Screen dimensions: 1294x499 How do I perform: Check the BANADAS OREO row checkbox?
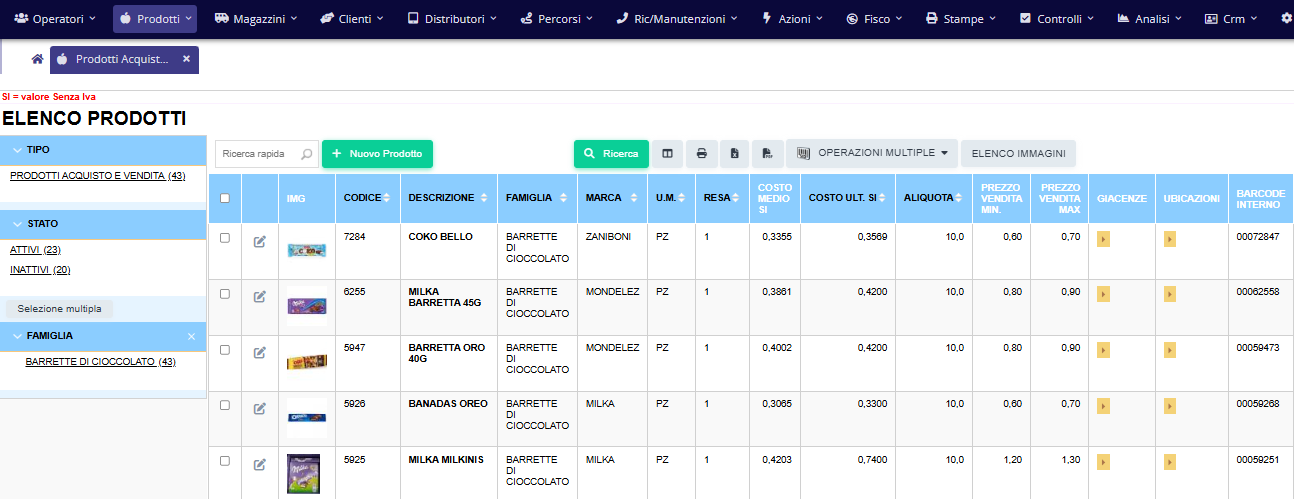tap(225, 406)
